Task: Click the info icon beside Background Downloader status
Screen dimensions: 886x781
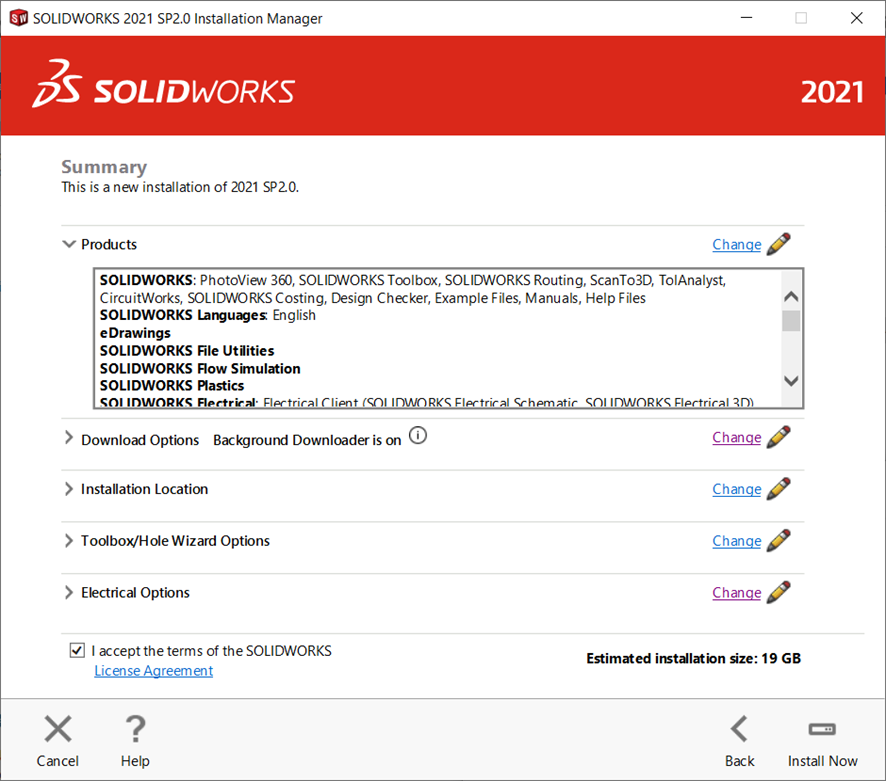Action: tap(418, 435)
